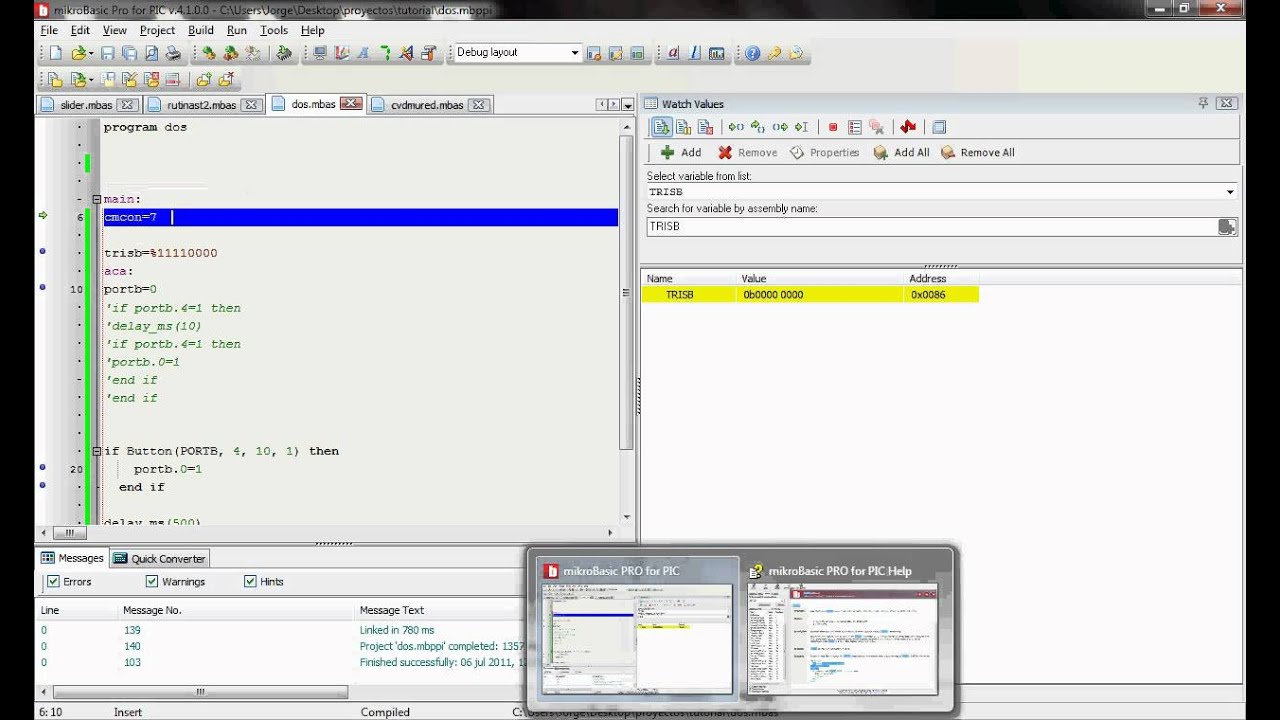
Task: Start debugger from Watch toolbar first icon
Action: click(662, 127)
